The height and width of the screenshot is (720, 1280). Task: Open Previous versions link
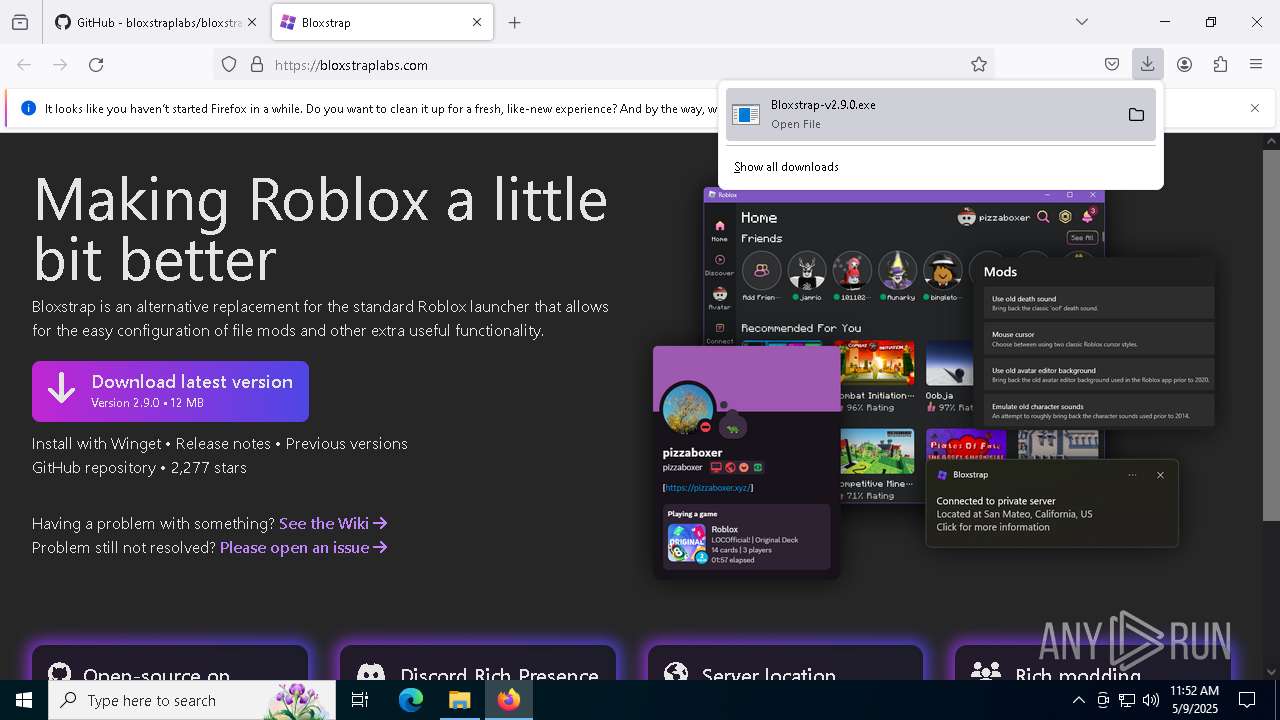[347, 443]
